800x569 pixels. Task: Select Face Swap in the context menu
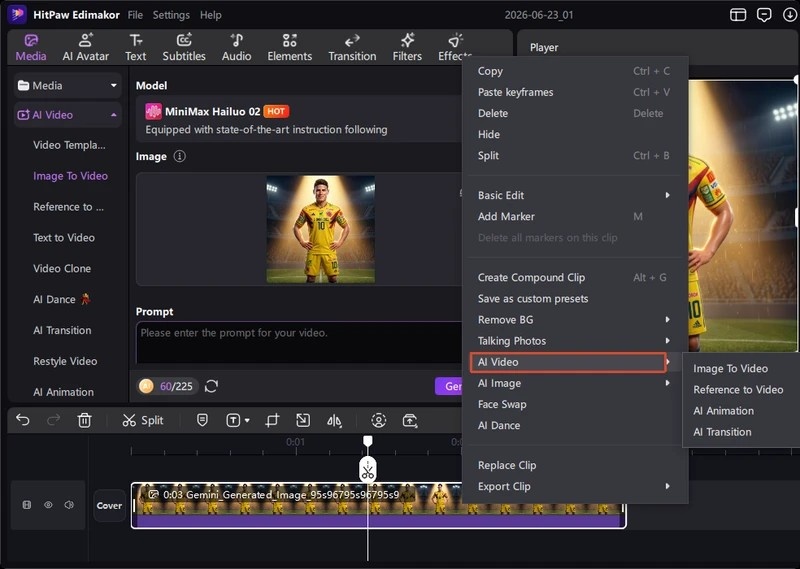click(x=574, y=404)
